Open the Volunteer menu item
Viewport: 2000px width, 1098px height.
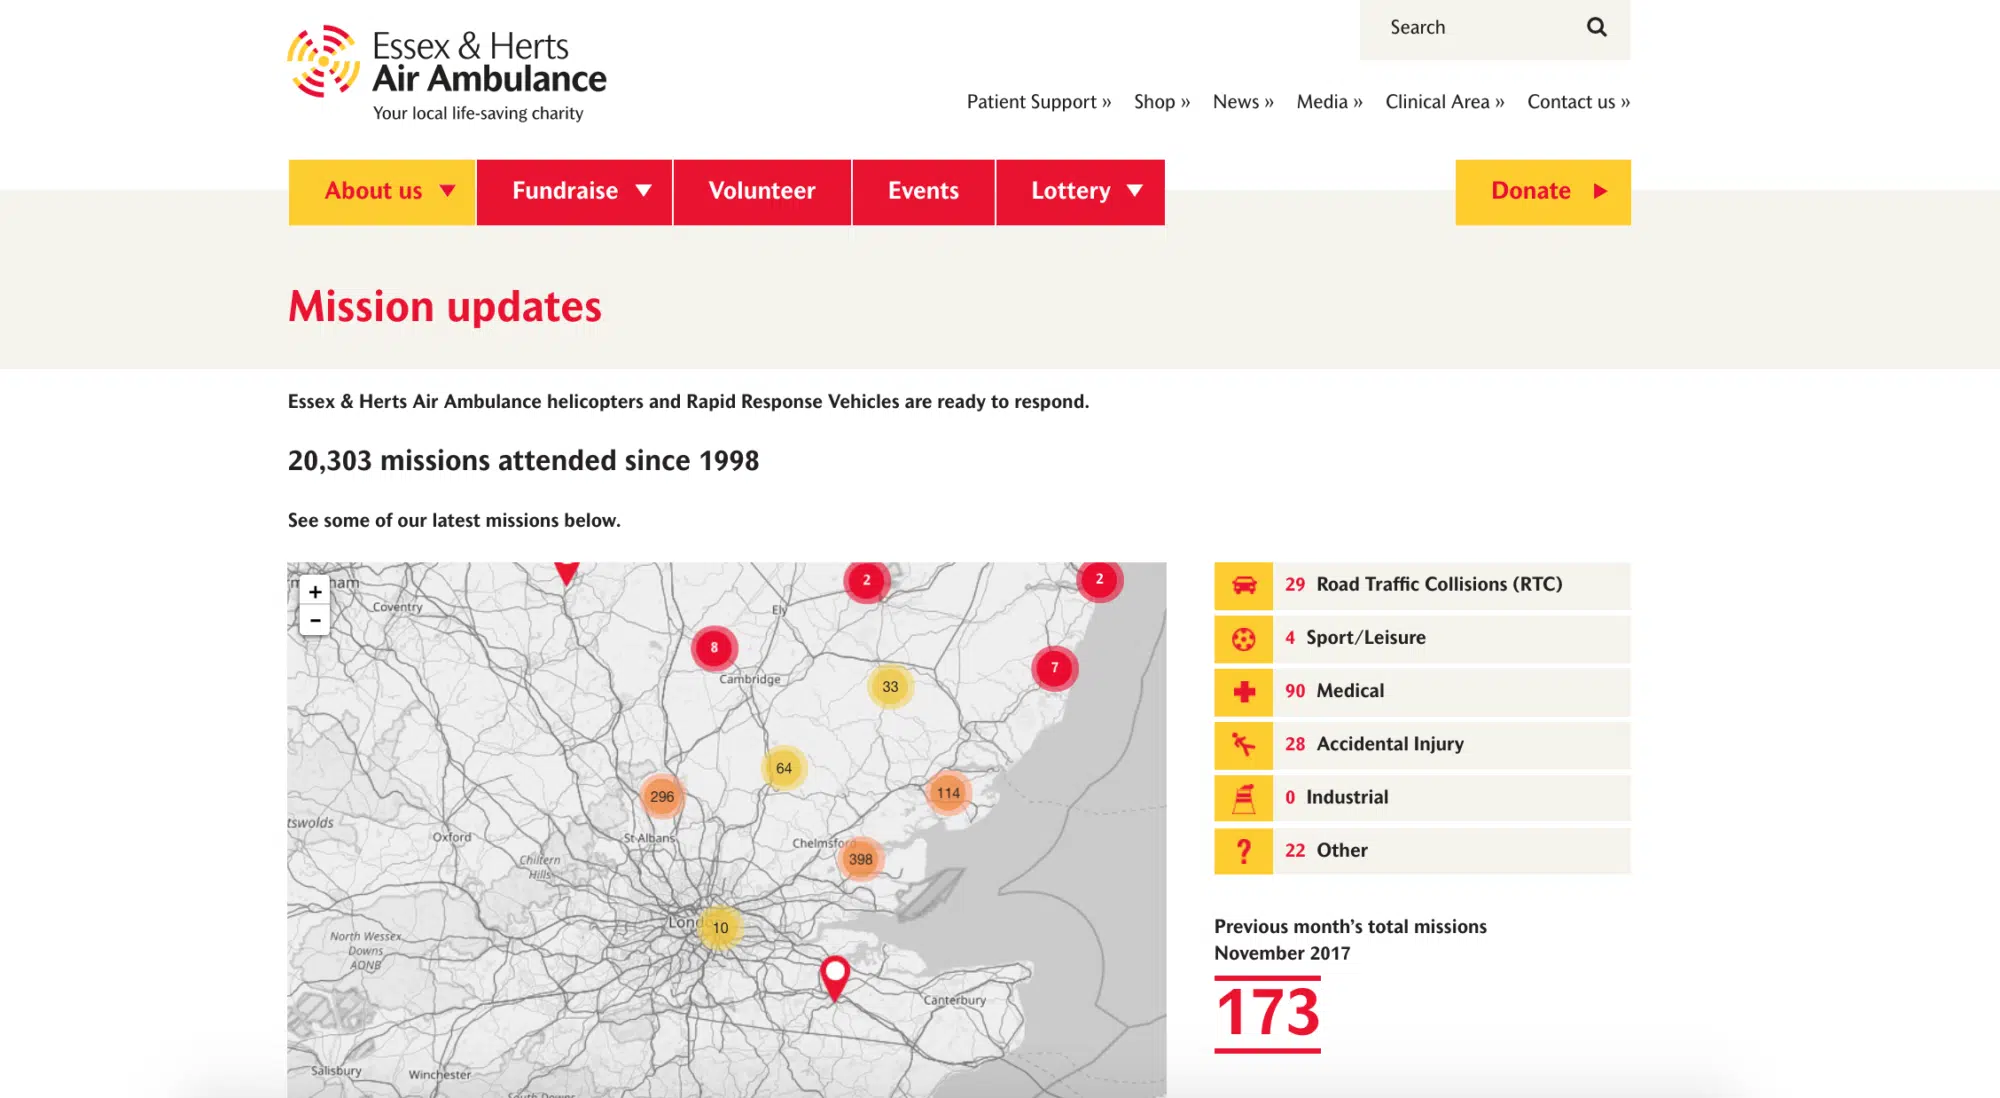762,192
